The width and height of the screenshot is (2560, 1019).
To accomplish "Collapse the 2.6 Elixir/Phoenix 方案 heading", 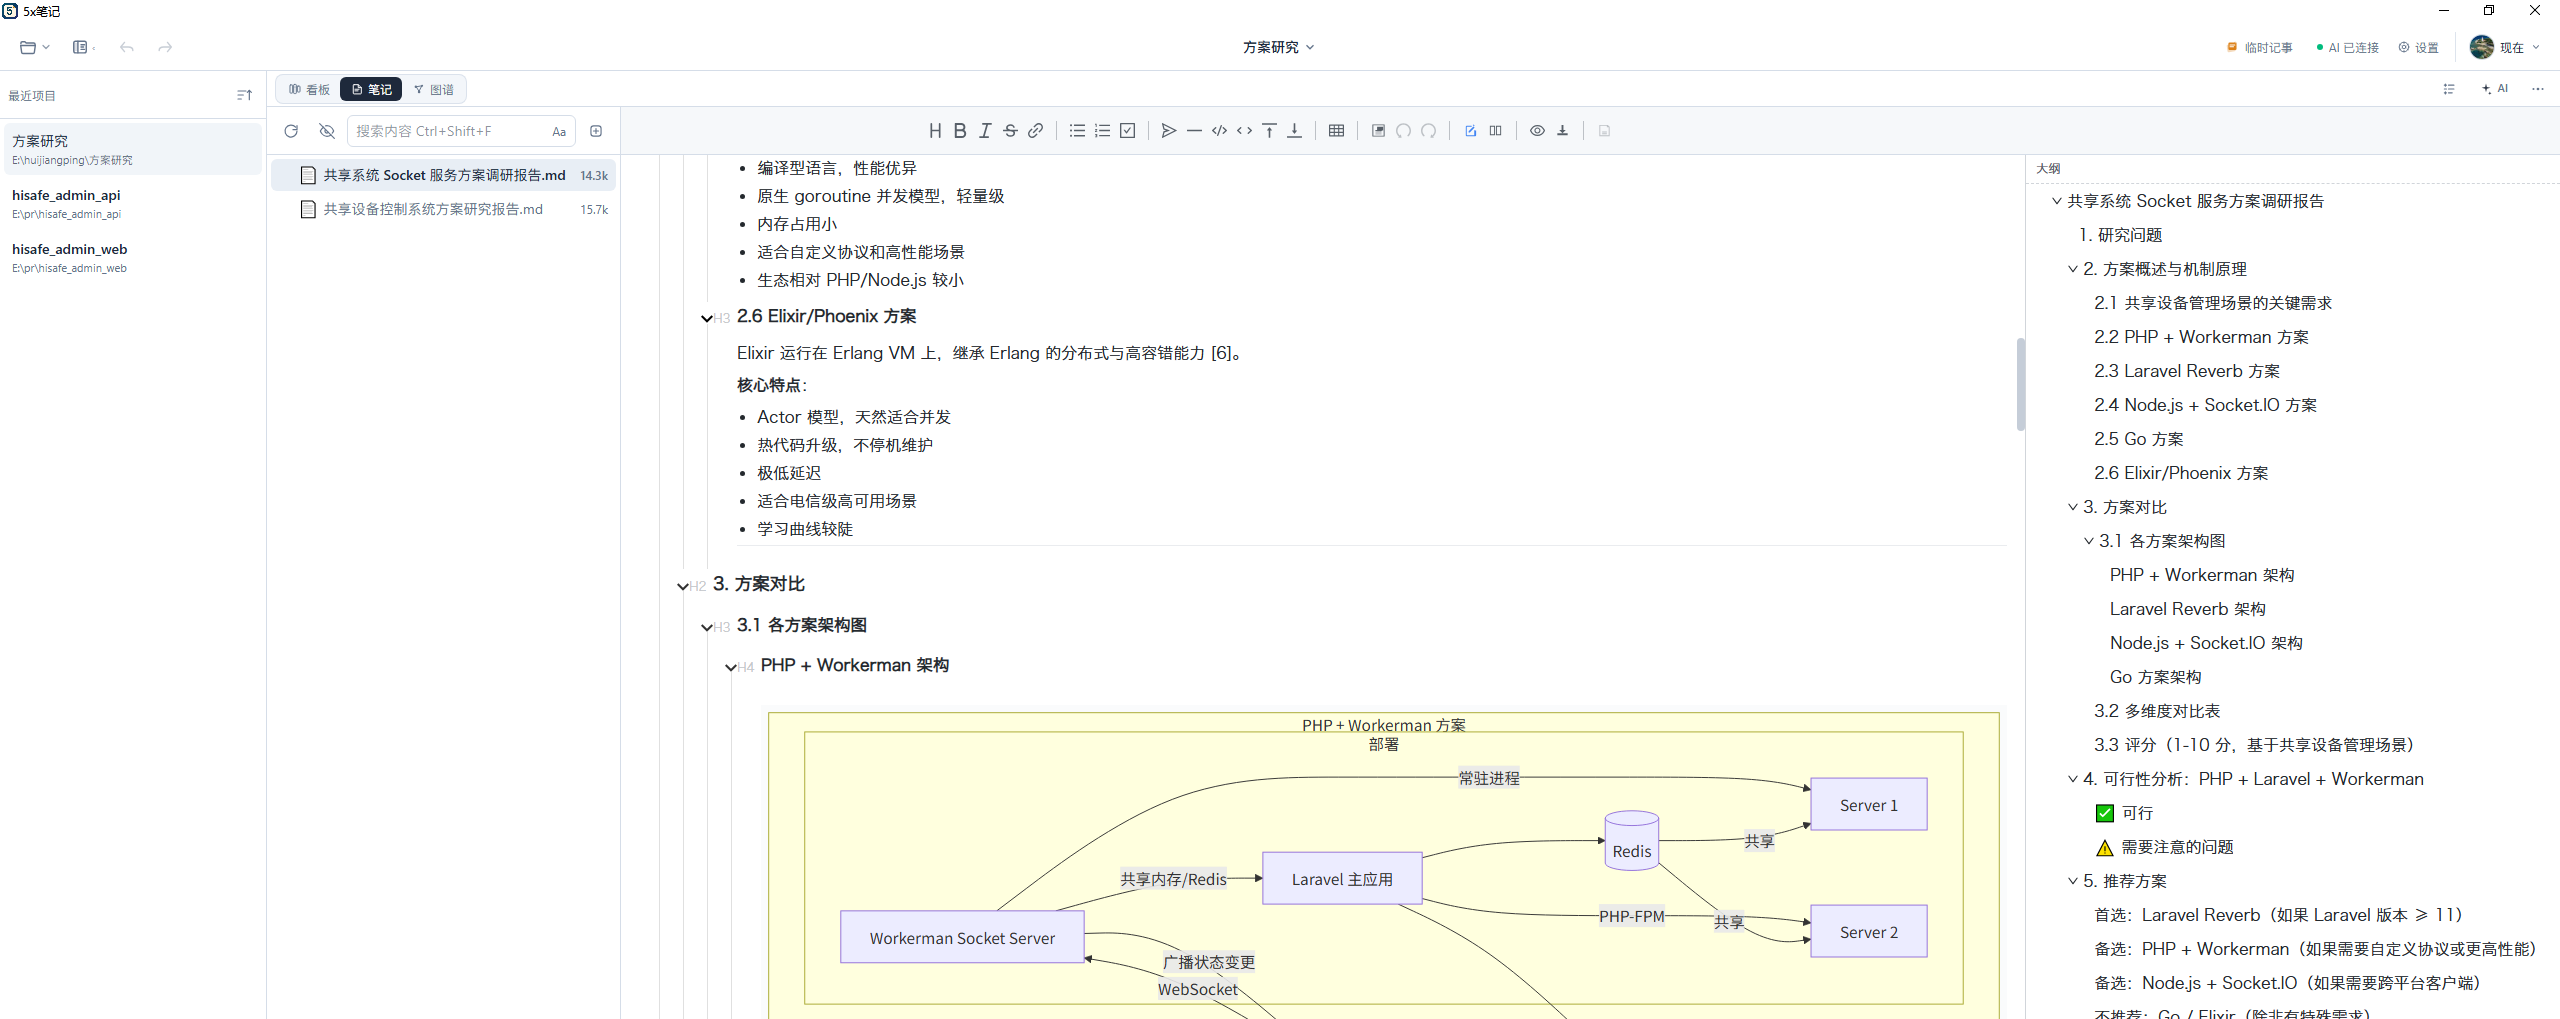I will (x=707, y=318).
